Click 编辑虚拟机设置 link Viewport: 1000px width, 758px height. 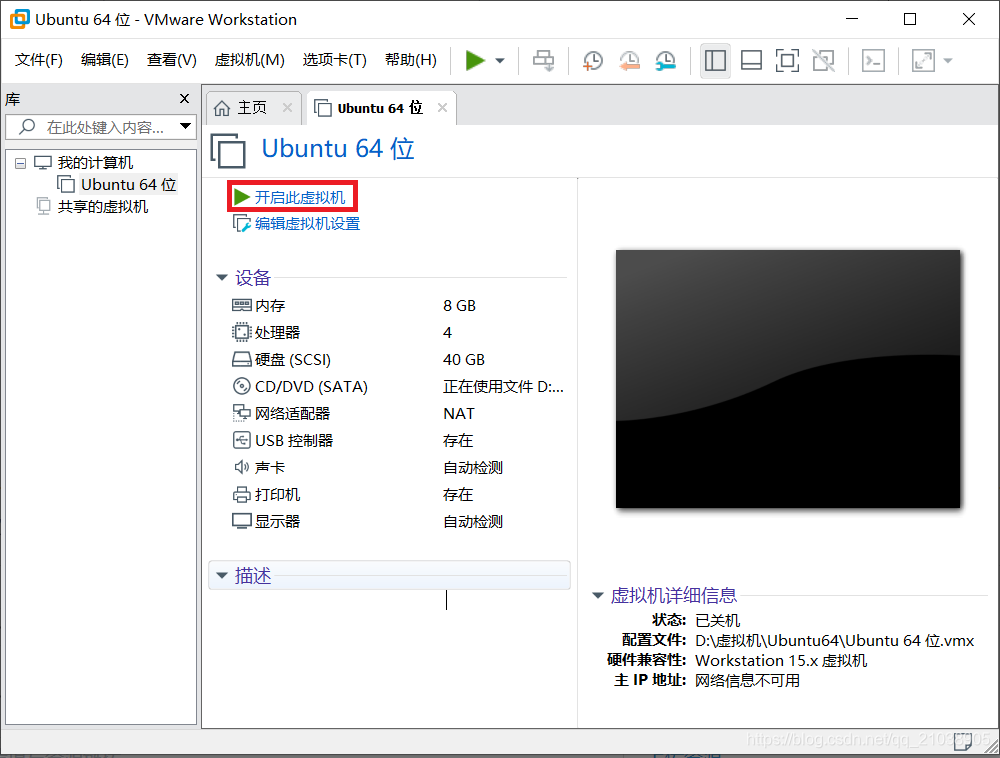pyautogui.click(x=307, y=224)
